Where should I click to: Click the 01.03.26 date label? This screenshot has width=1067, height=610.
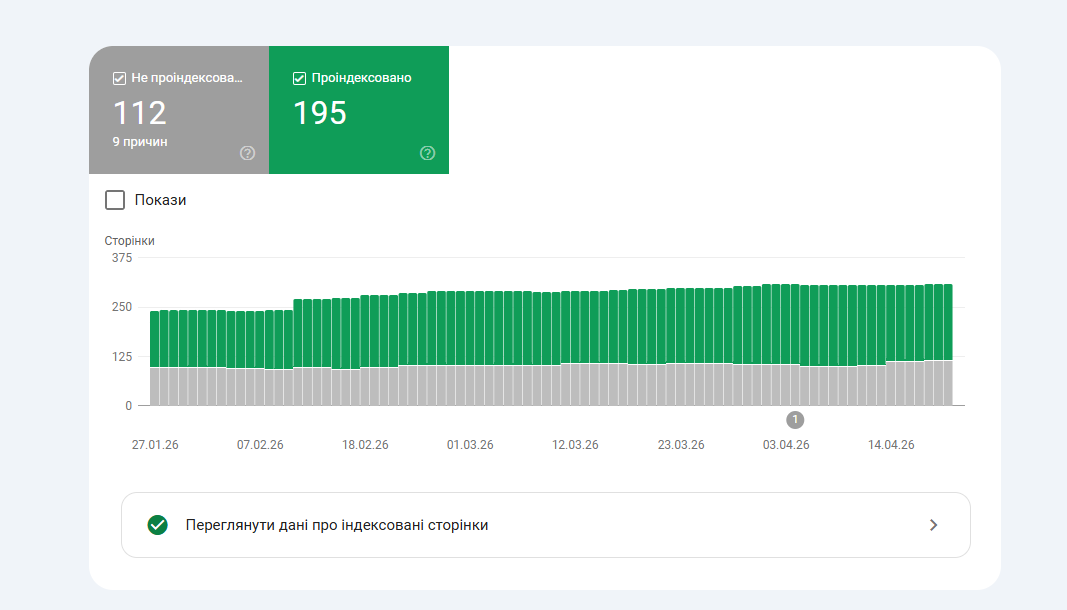click(470, 445)
